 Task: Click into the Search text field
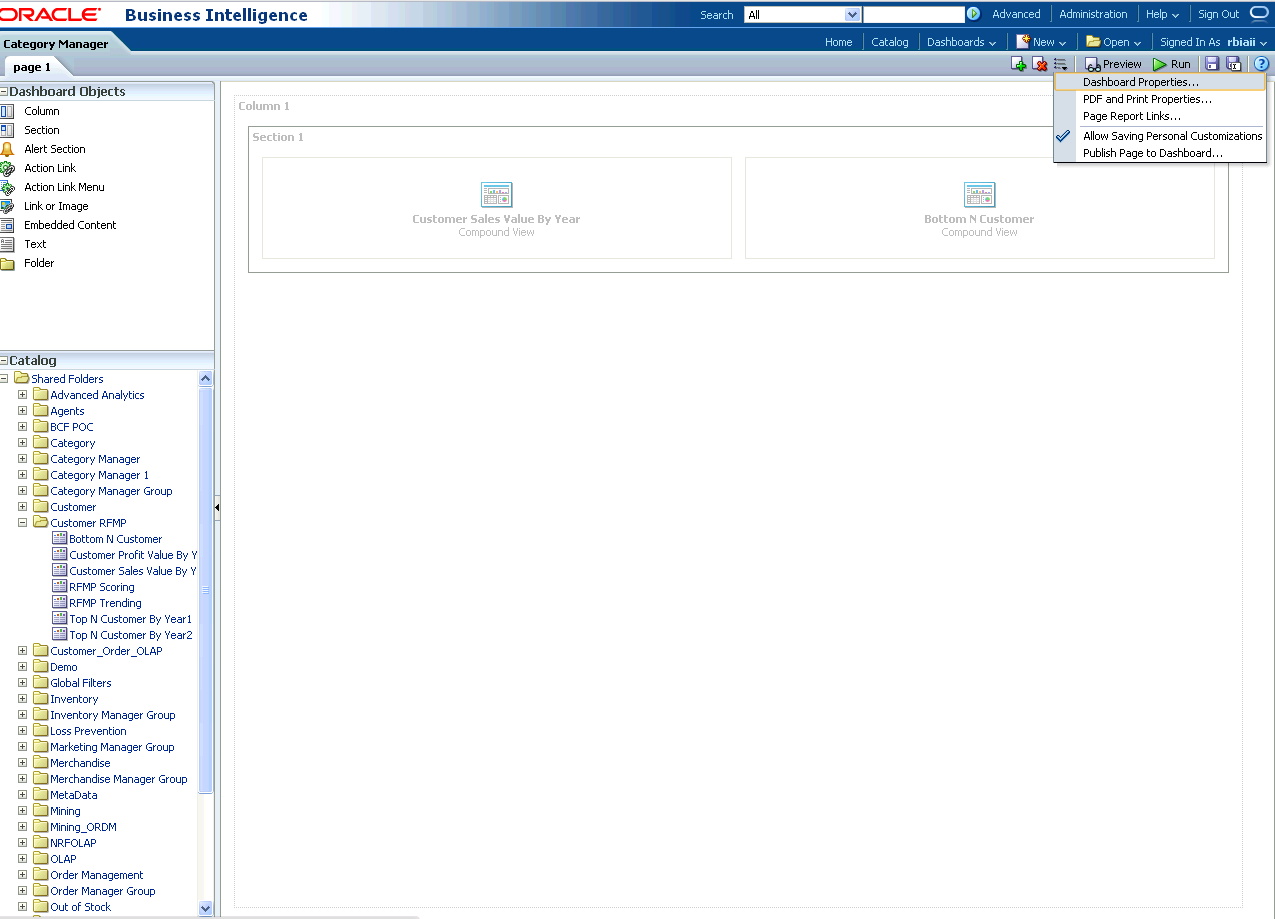point(913,15)
